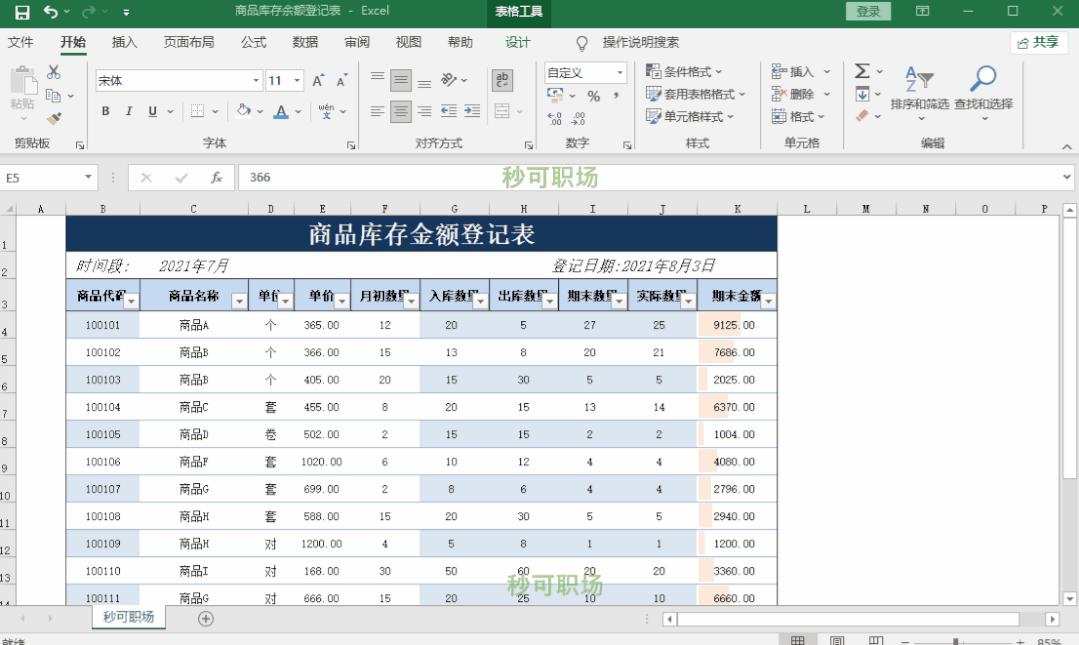Align text to the right
Image resolution: width=1079 pixels, height=645 pixels.
[x=425, y=111]
